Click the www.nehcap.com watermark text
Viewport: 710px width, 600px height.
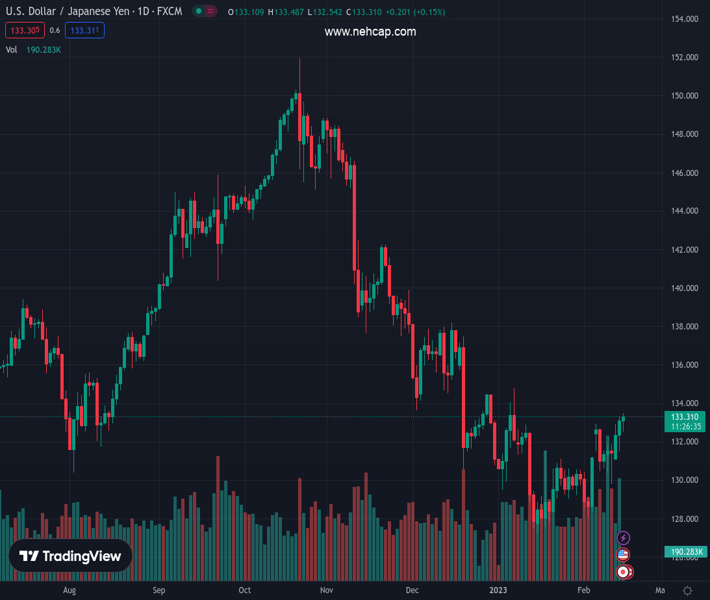click(370, 32)
